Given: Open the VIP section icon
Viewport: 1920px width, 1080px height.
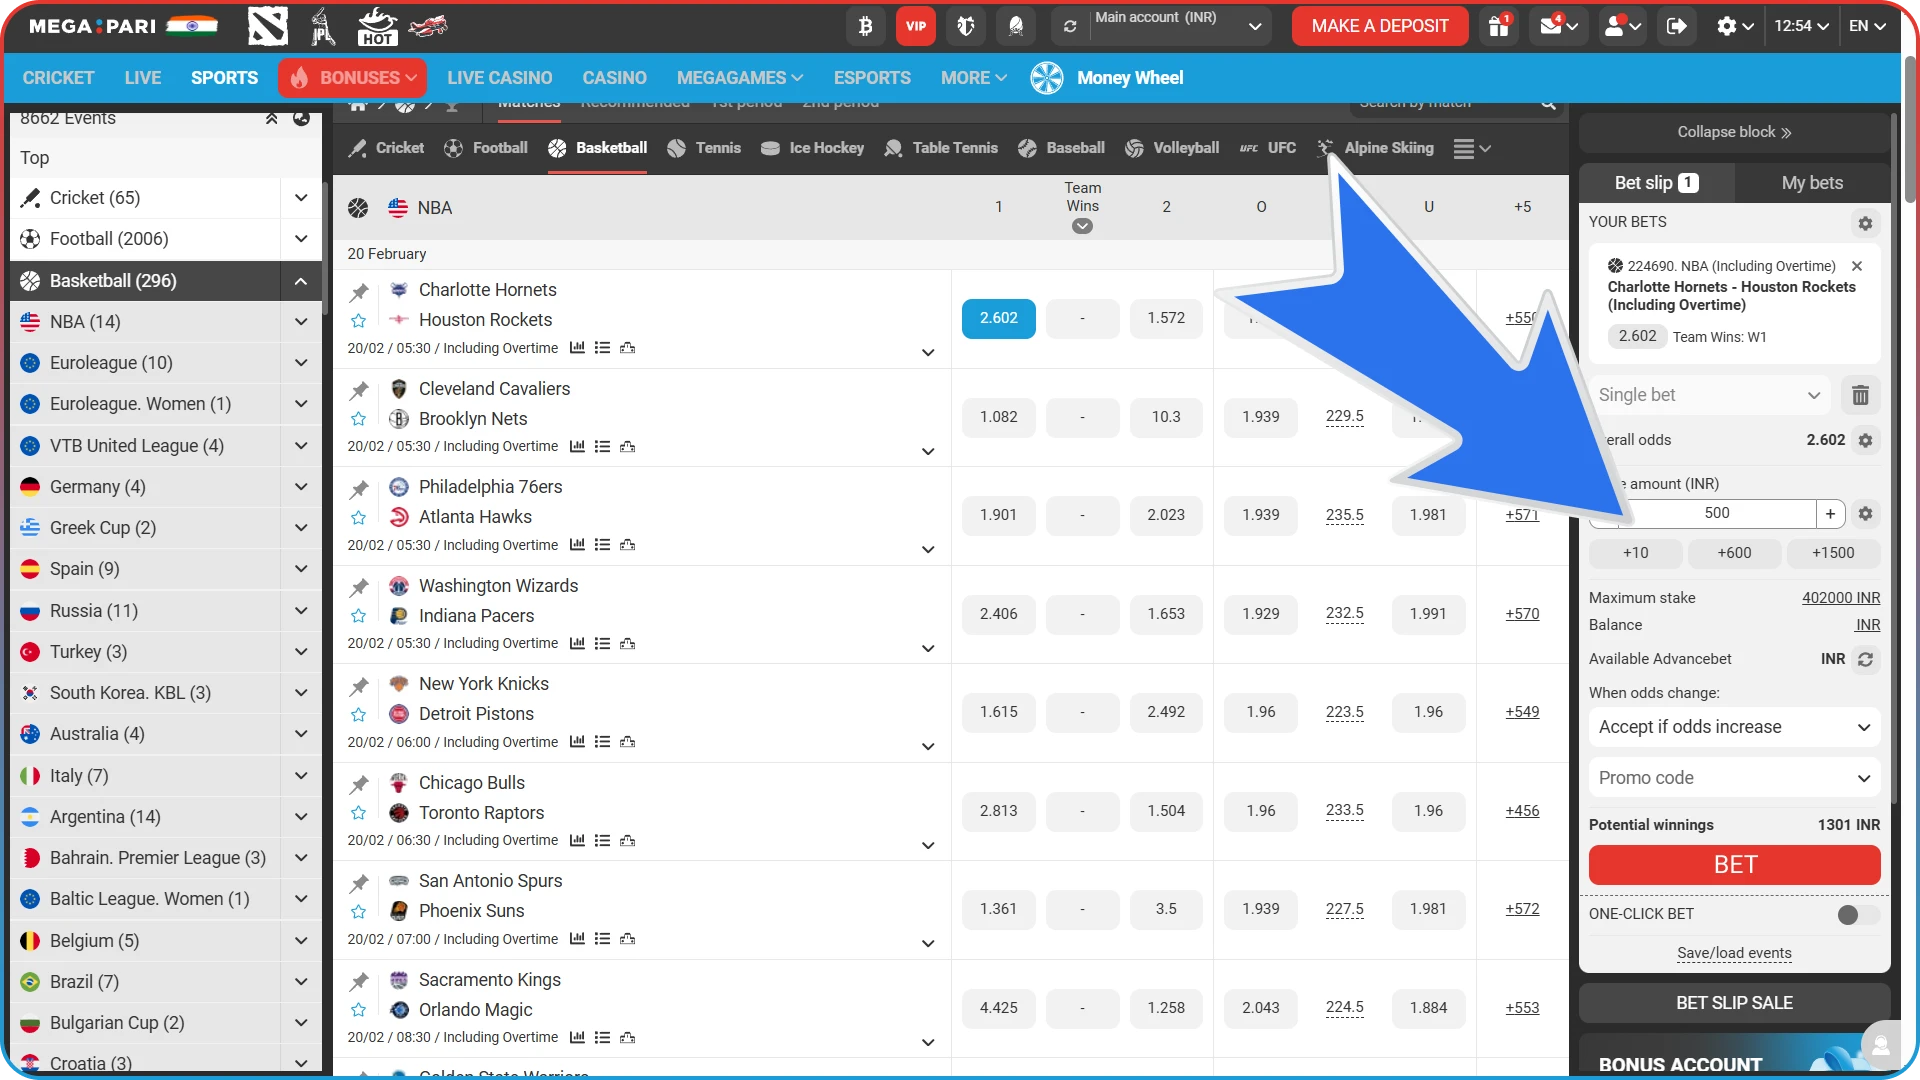Looking at the screenshot, I should point(914,26).
